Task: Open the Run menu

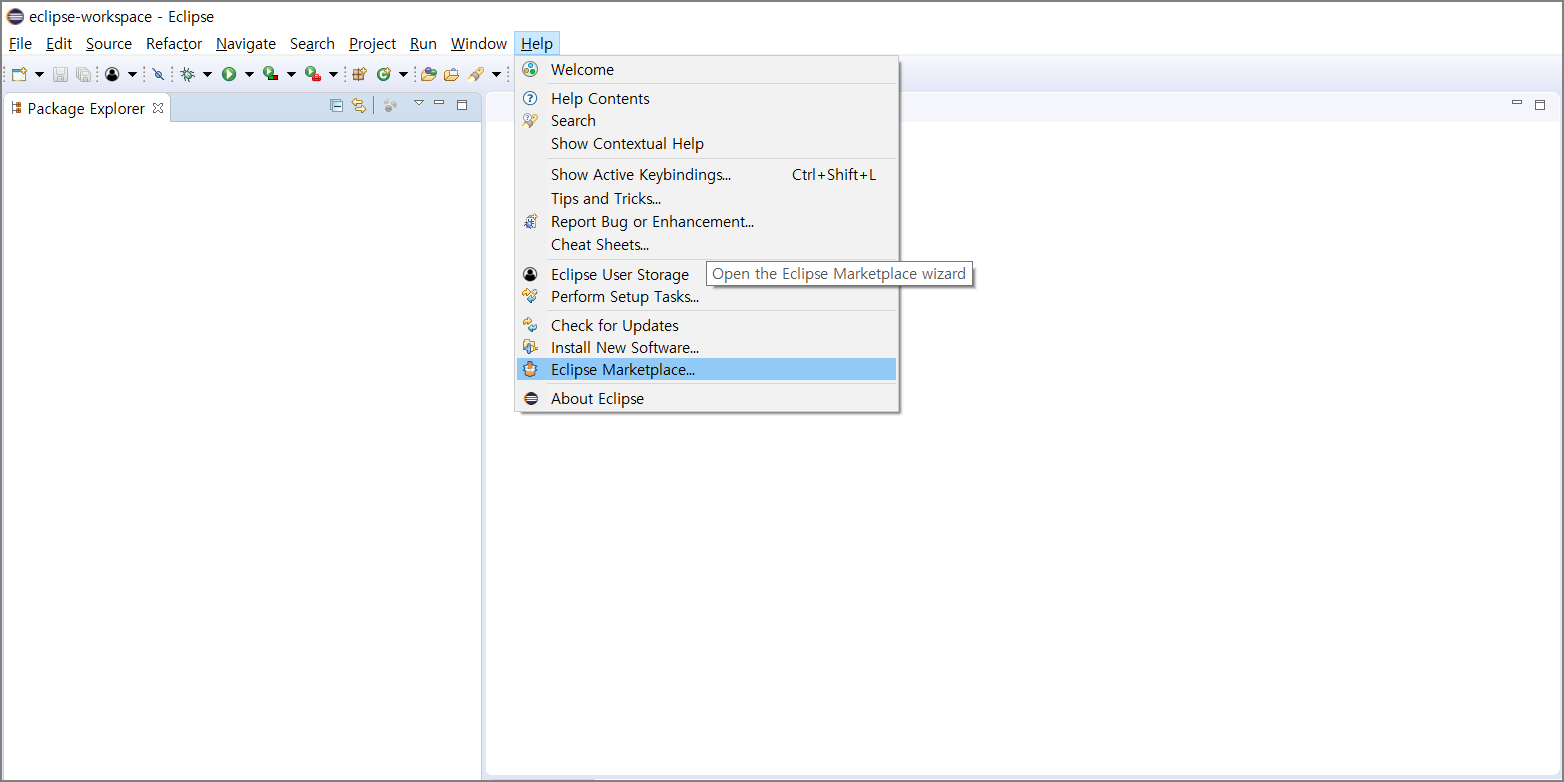Action: pos(423,44)
